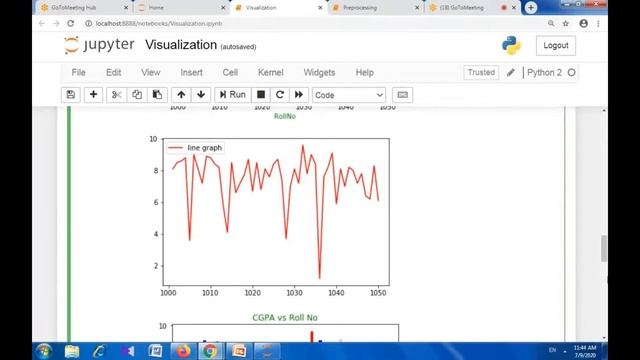
Task: Click the zoom magnifier icon in address bar
Action: (551, 24)
